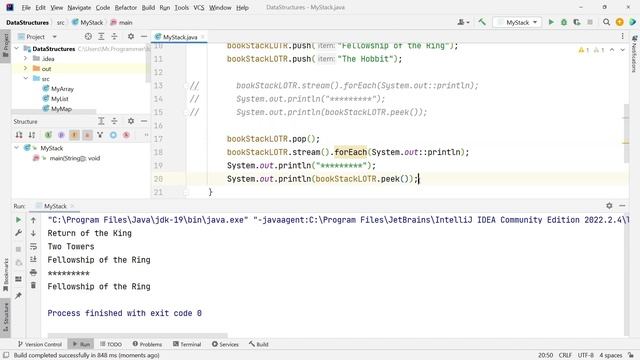Image resolution: width=640 pixels, height=360 pixels.
Task: Open the Refactor menu
Action: (x=126, y=8)
